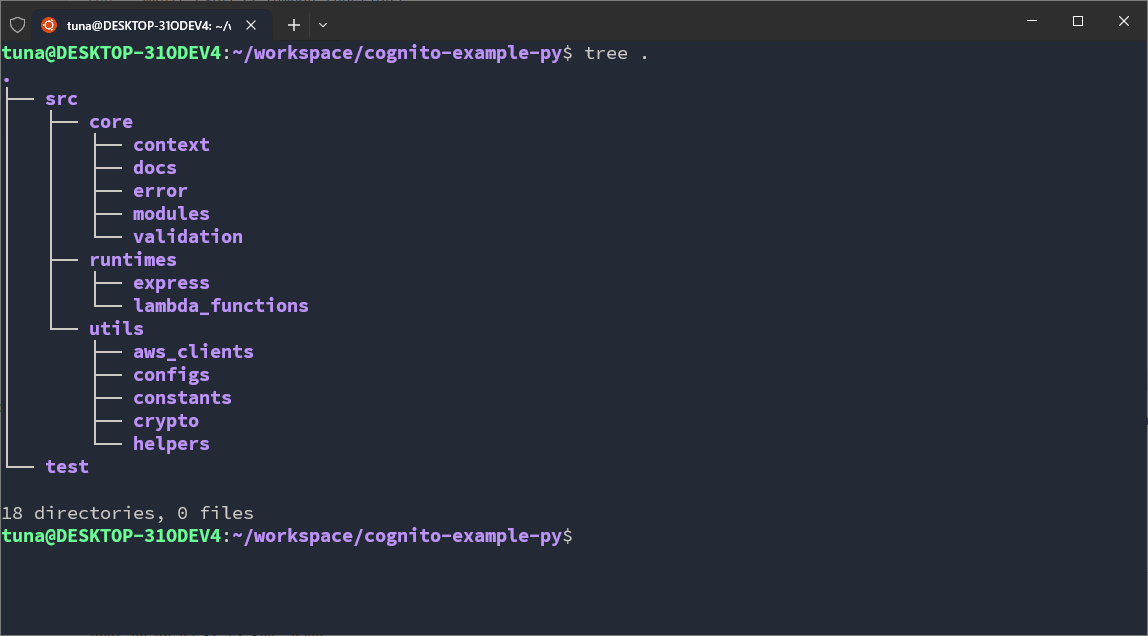Open the new tab profile dropdown chevron
Image resolution: width=1148 pixels, height=636 pixels.
pyautogui.click(x=323, y=24)
